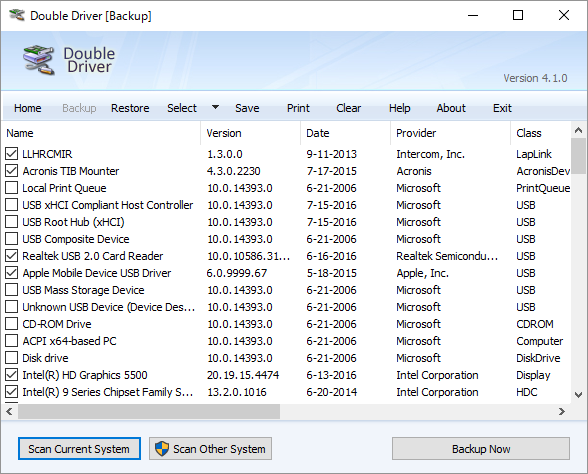
Task: Click the list scroll up arrow
Action: 578,130
